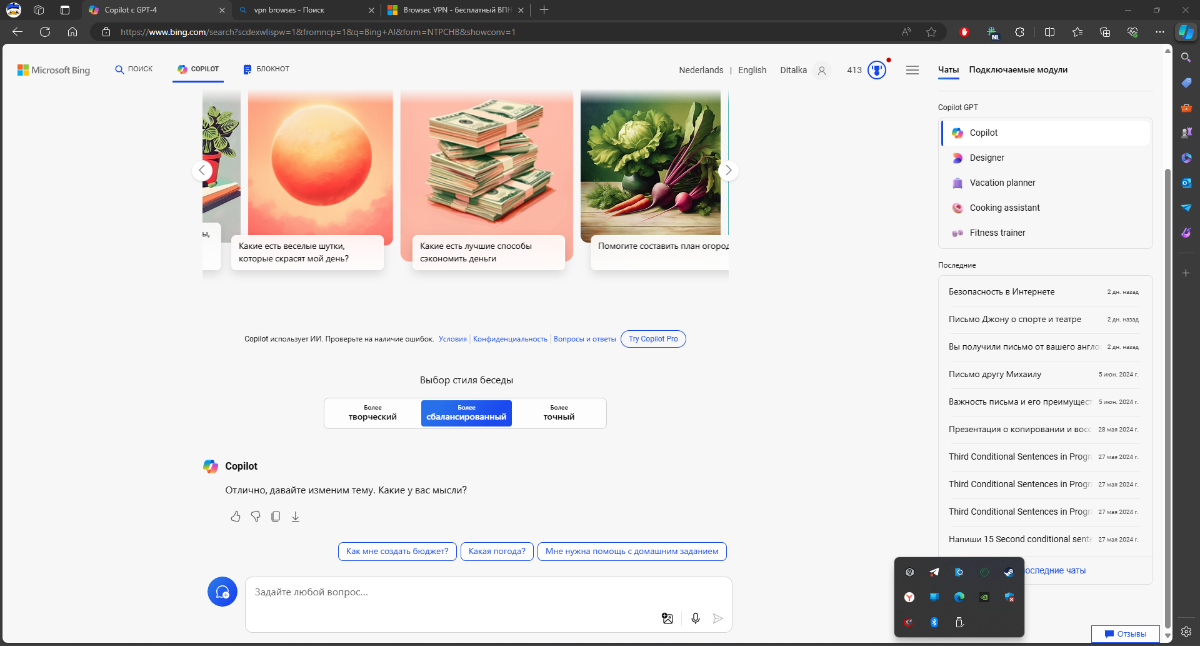Viewport: 1200px width, 646px height.
Task: Click the thumbs up icon under Copilot's reply
Action: [x=236, y=517]
